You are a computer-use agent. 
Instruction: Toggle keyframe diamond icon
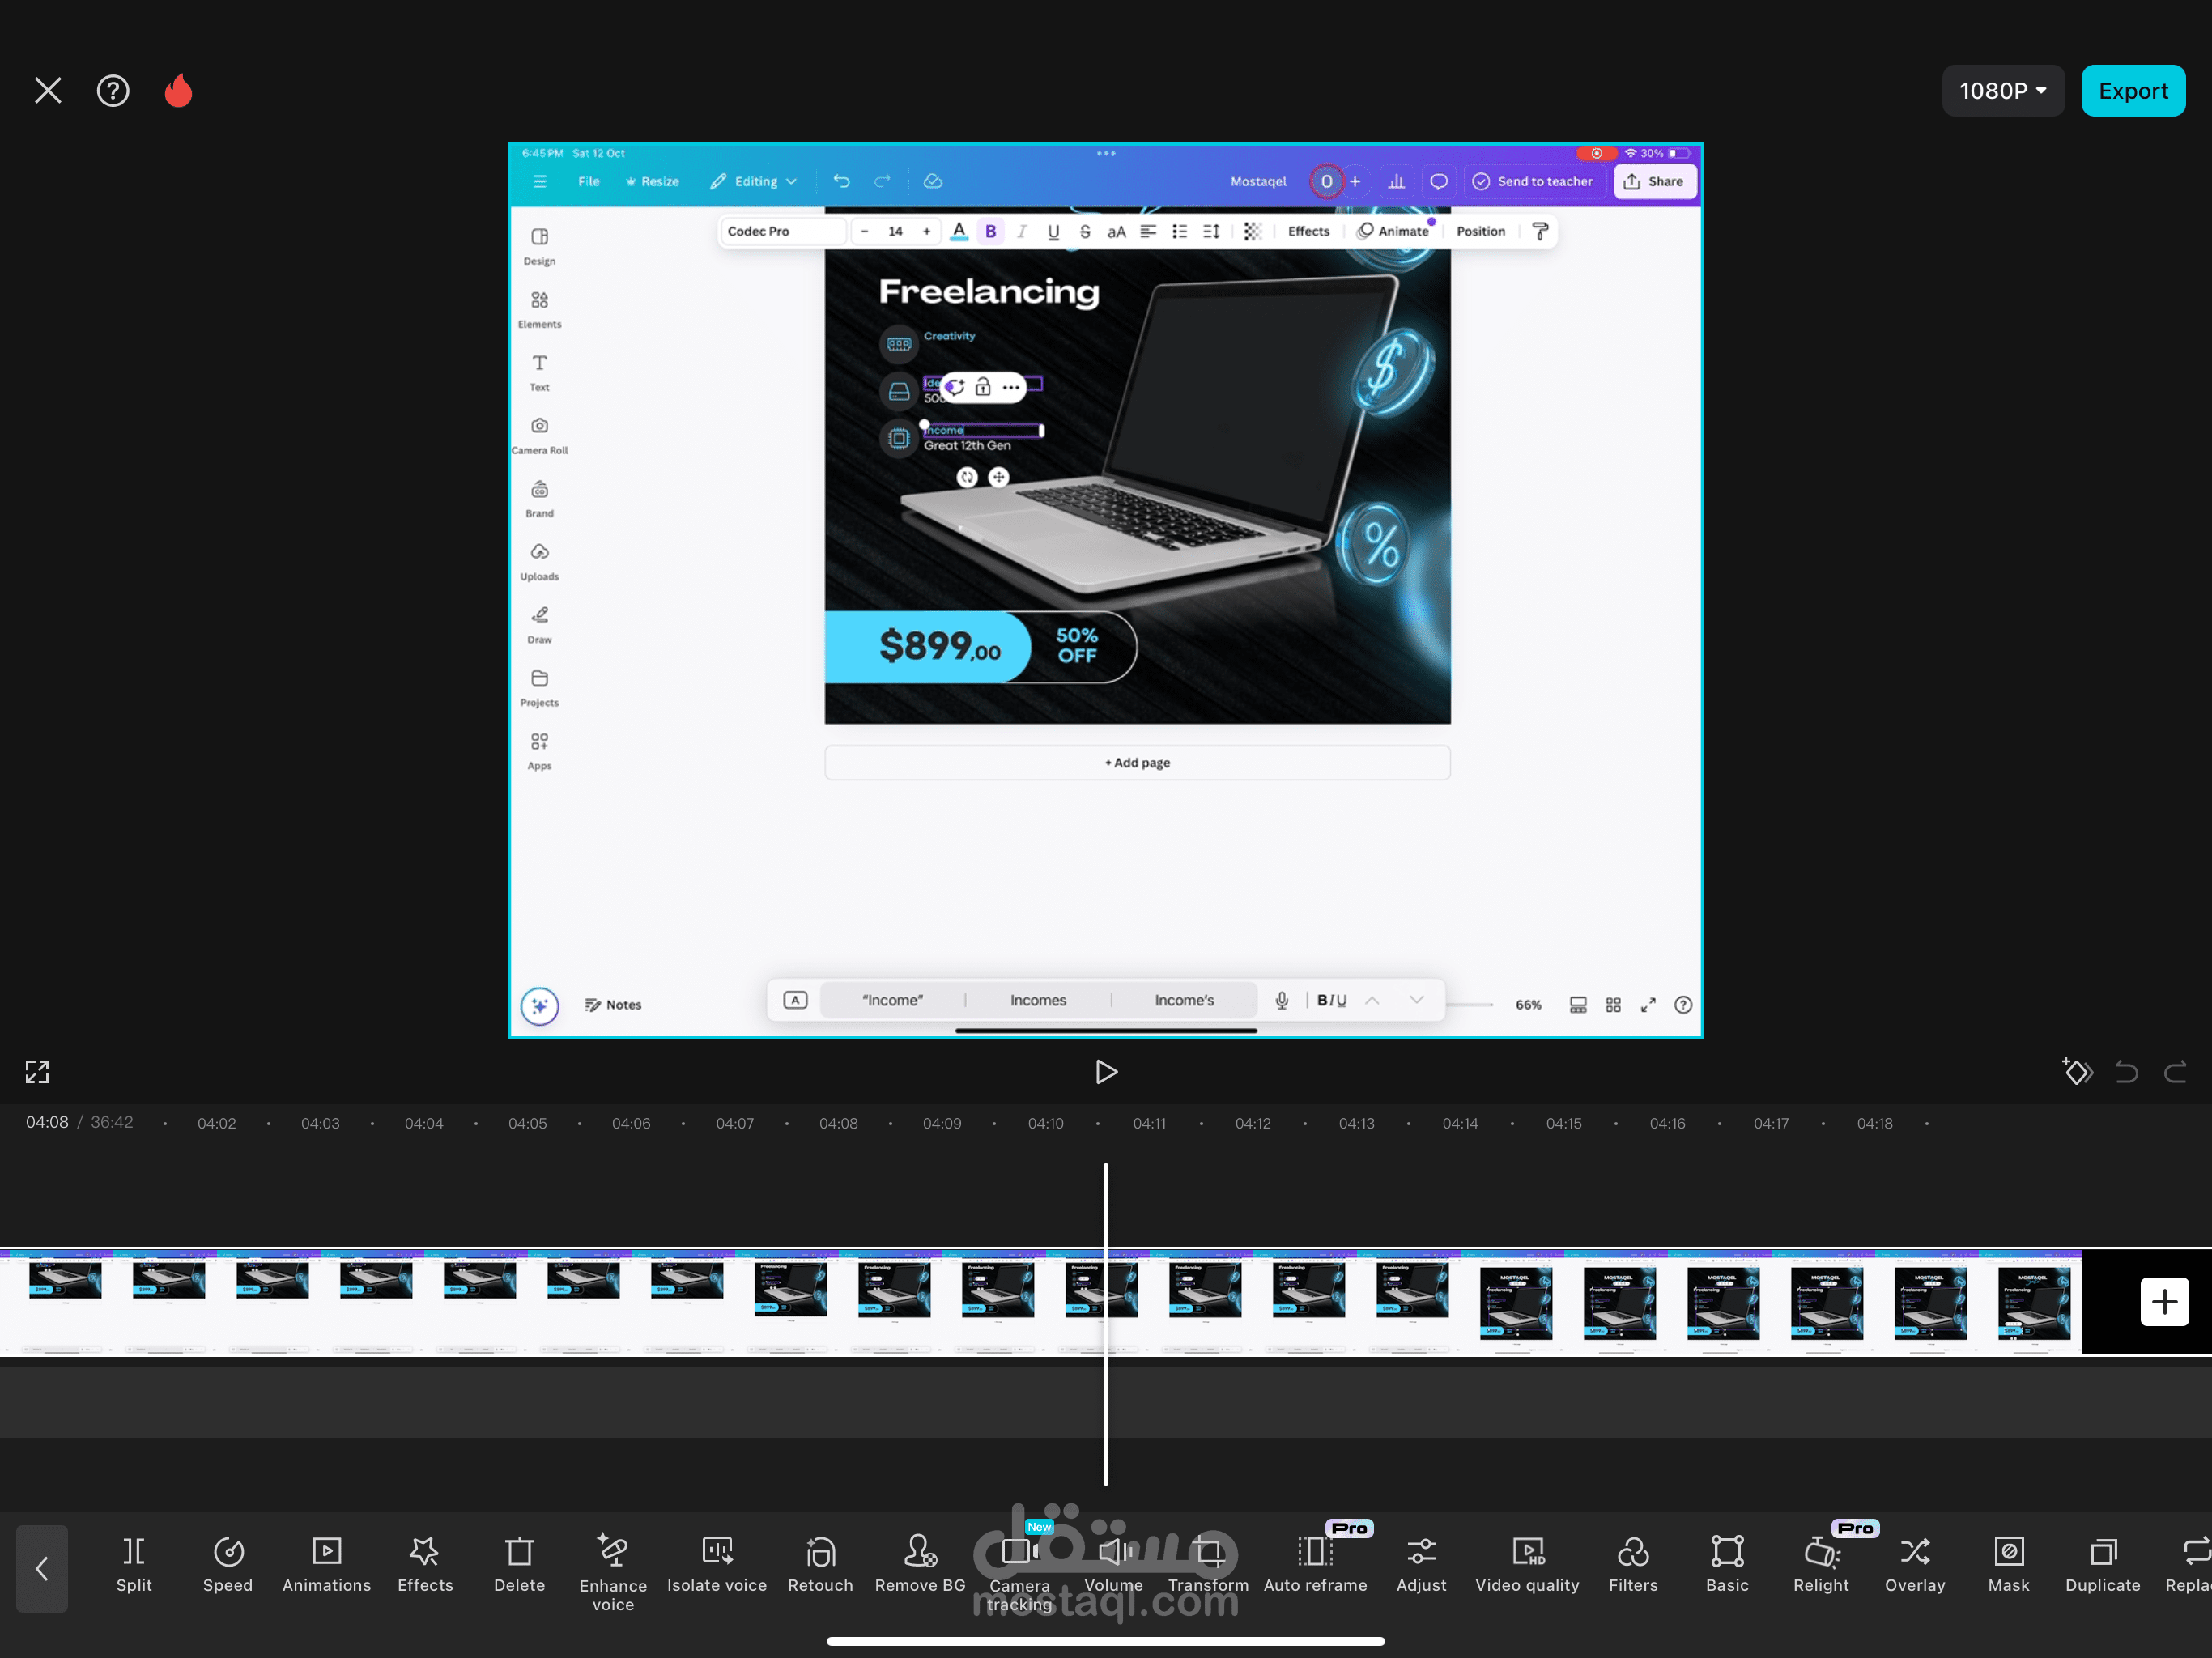pyautogui.click(x=2077, y=1072)
